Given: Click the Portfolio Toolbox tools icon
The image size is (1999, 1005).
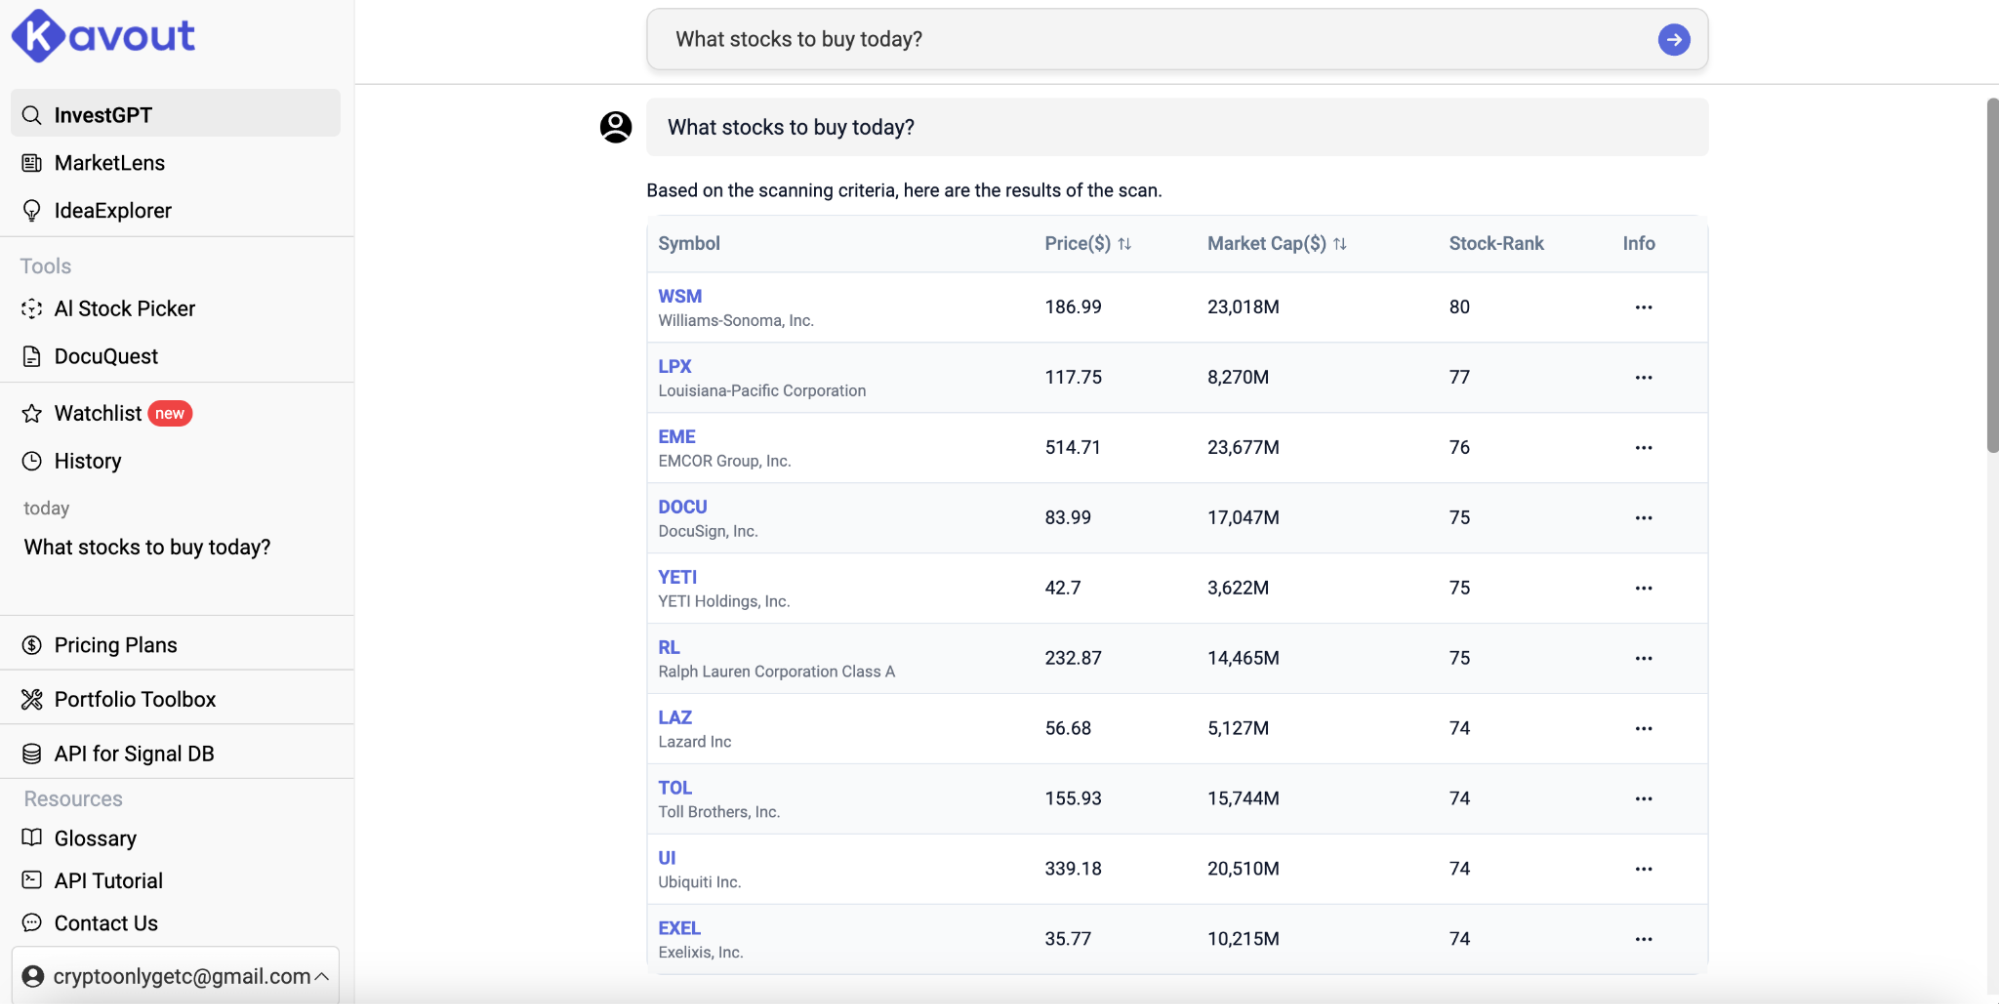Looking at the screenshot, I should [32, 700].
